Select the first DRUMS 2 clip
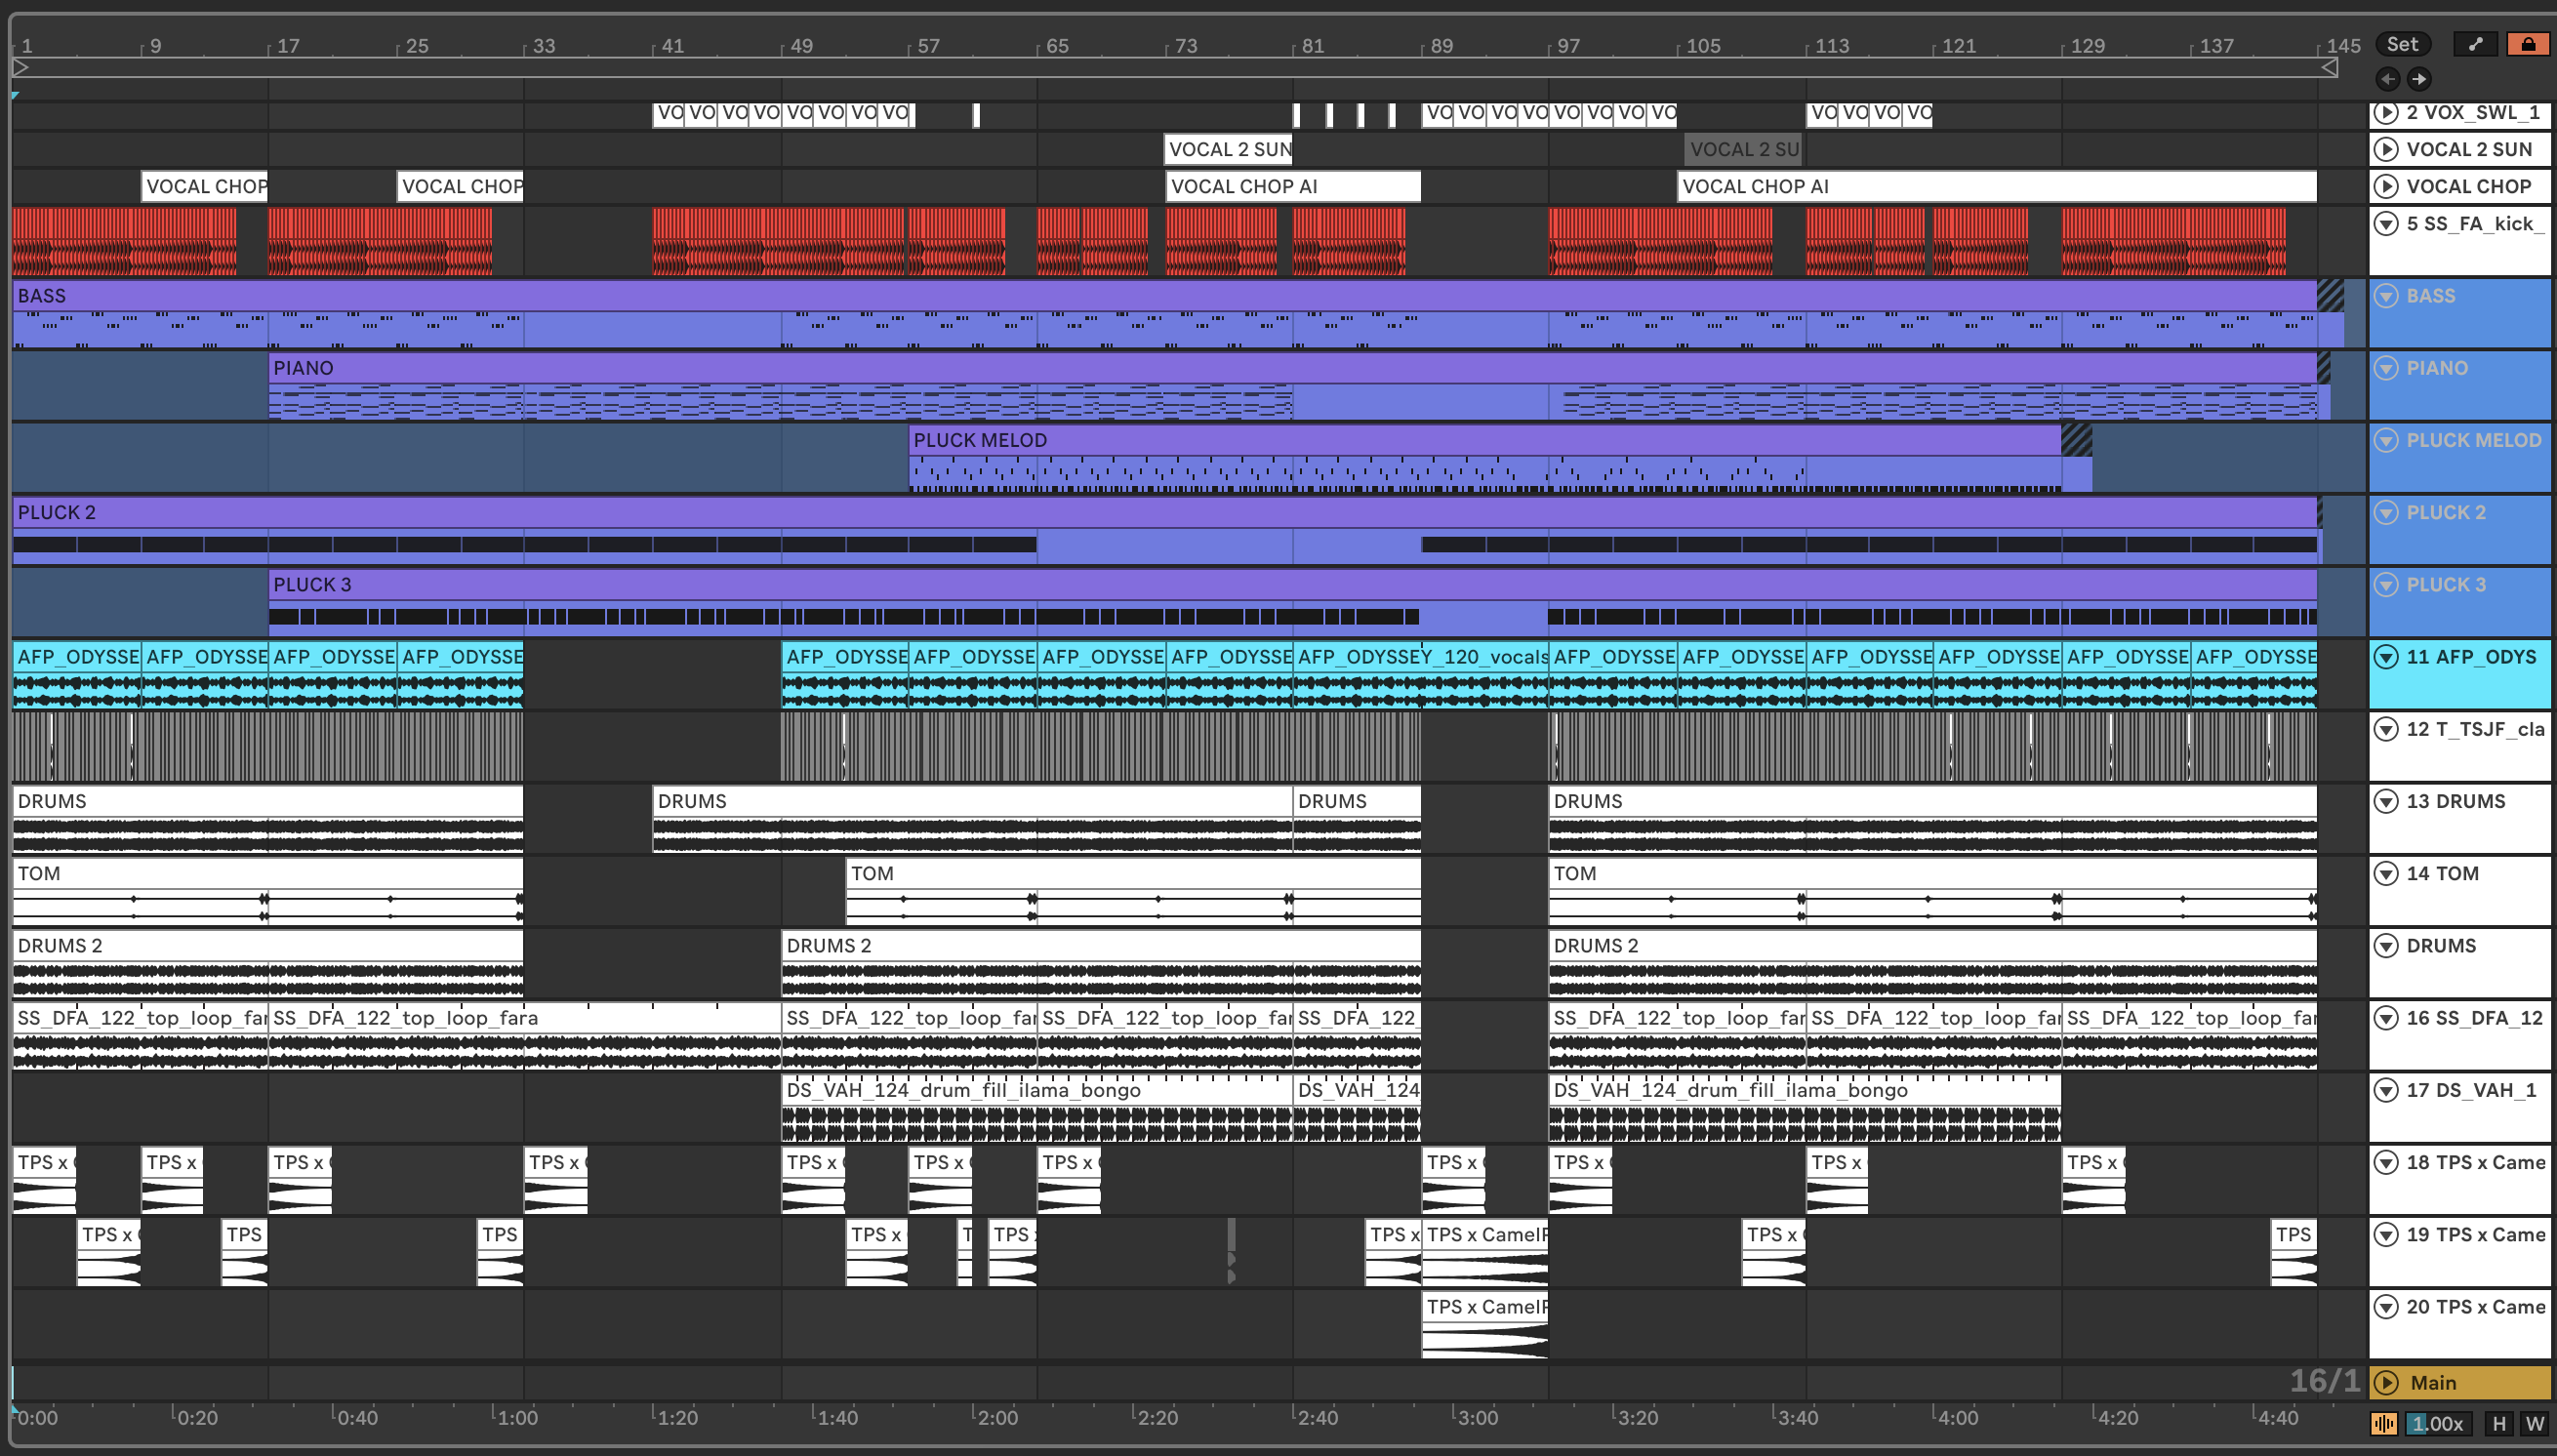The height and width of the screenshot is (1456, 2557). coord(268,963)
